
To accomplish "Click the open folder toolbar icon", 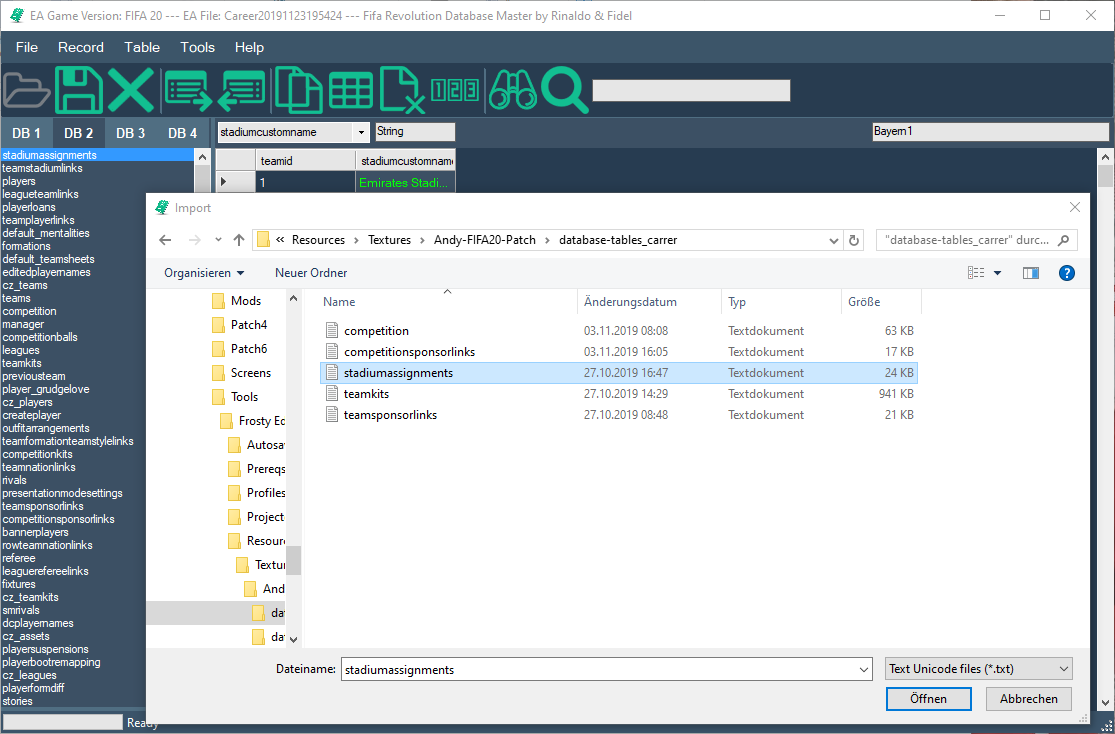I will click(x=26, y=91).
